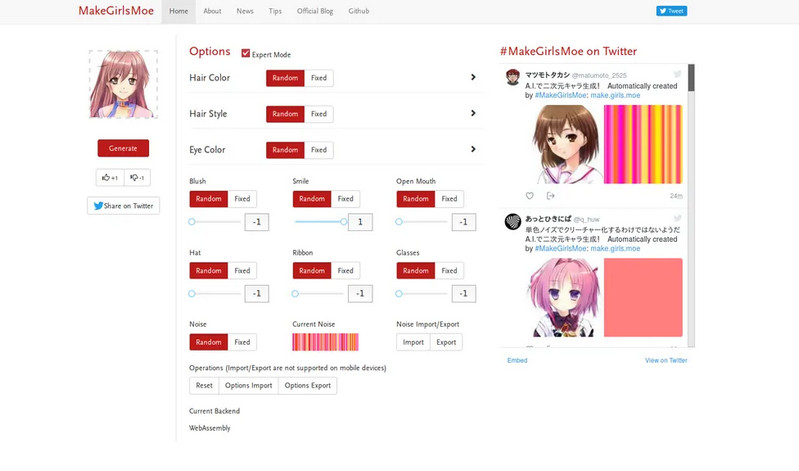The width and height of the screenshot is (799, 471).
Task: Set Eye Color to Random
Action: point(285,150)
